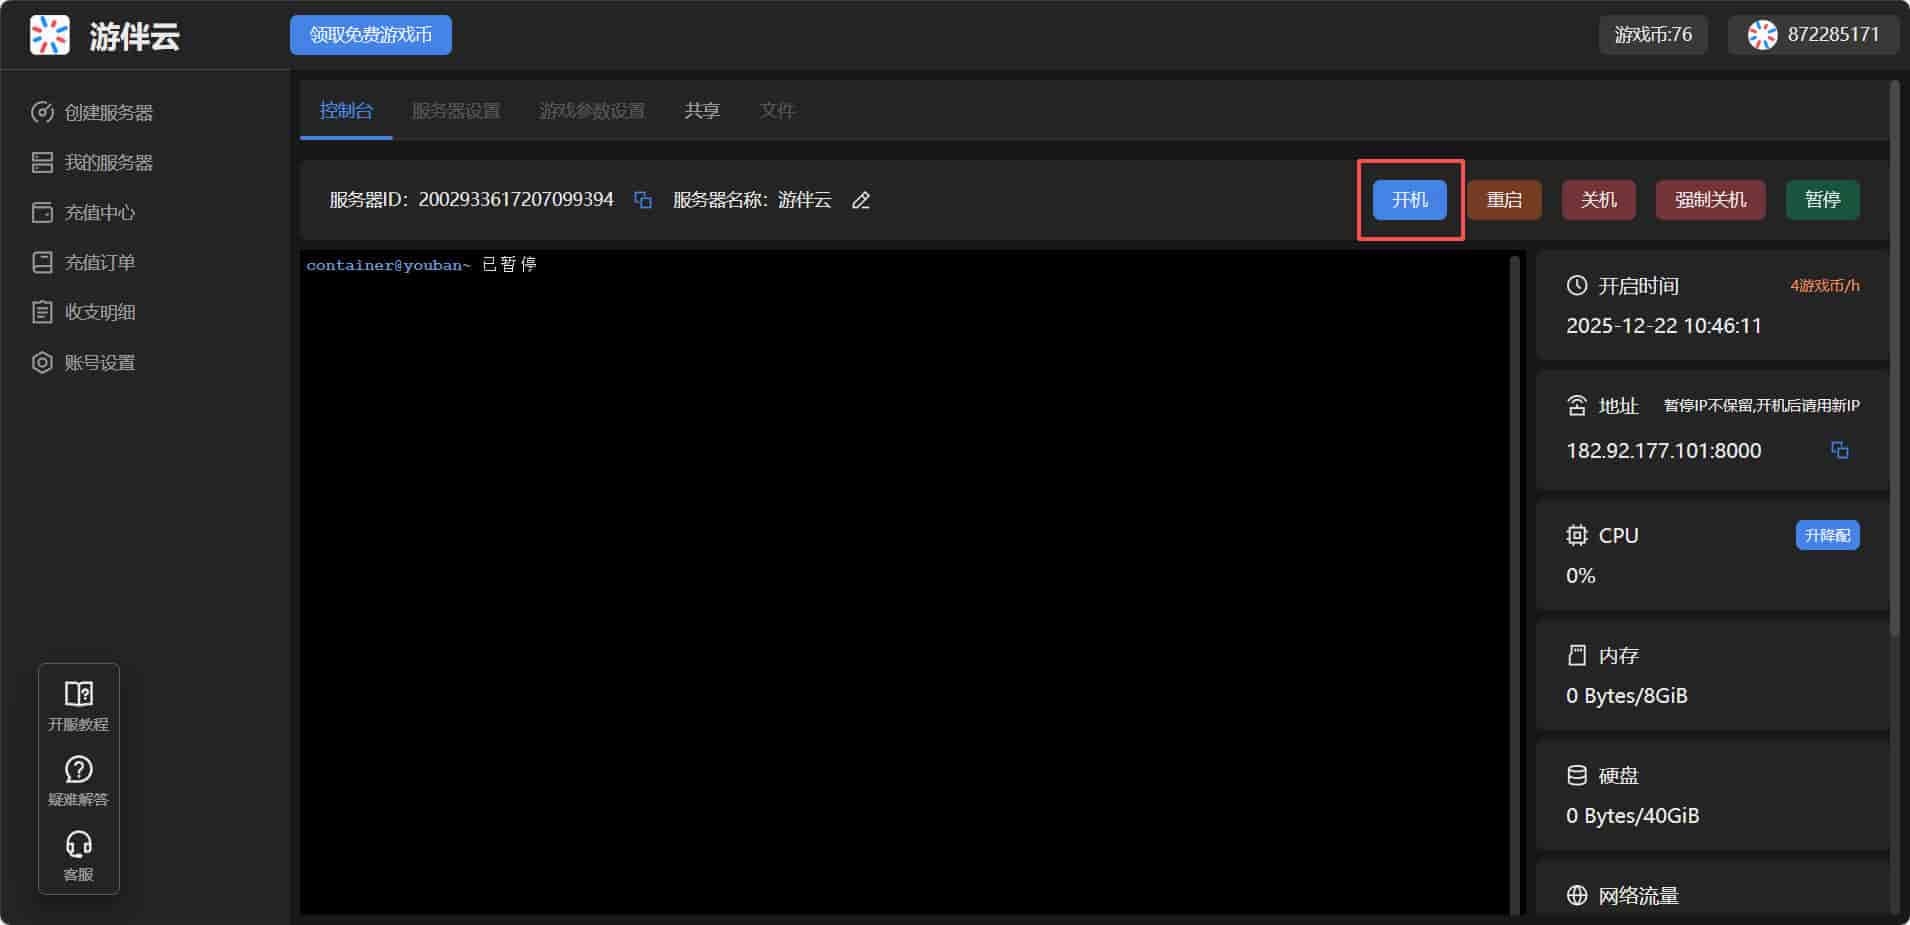This screenshot has width=1910, height=925.
Task: Contact 客服 support via headset icon
Action: tap(78, 855)
